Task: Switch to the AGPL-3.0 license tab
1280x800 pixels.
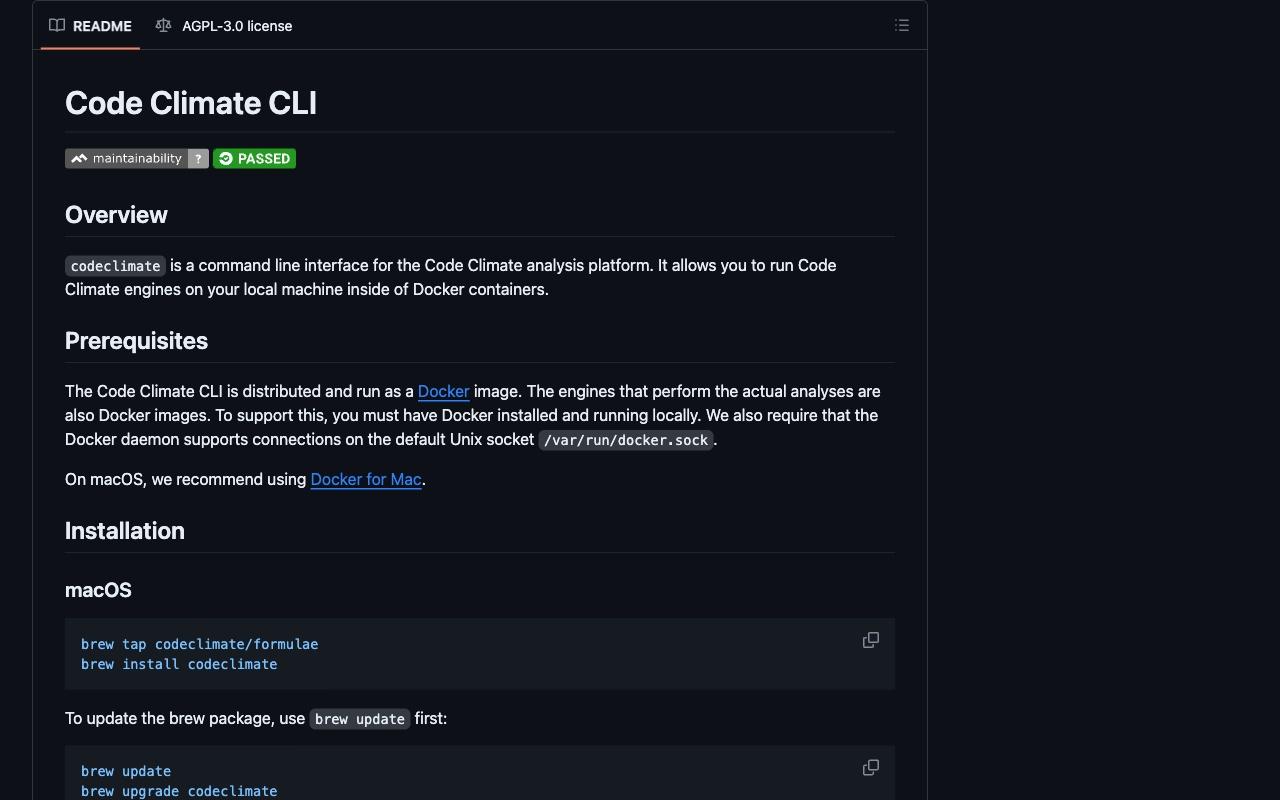Action: [224, 26]
